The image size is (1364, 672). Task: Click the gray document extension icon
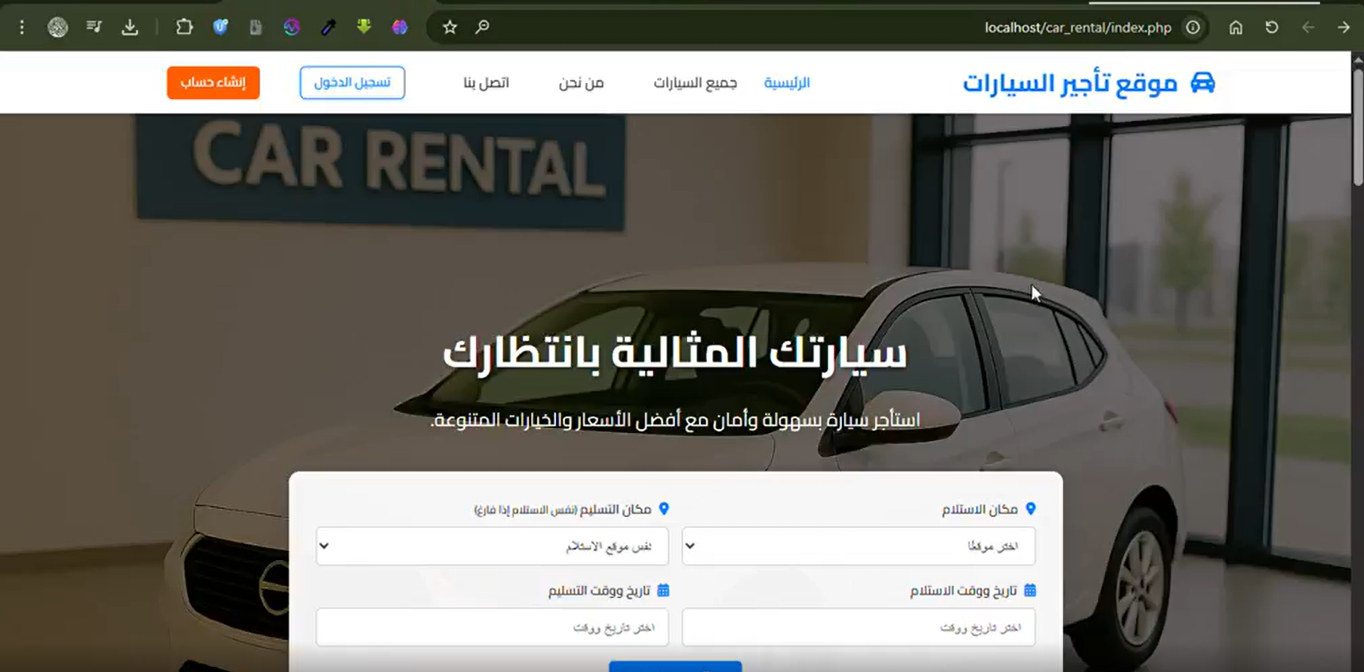(x=256, y=28)
